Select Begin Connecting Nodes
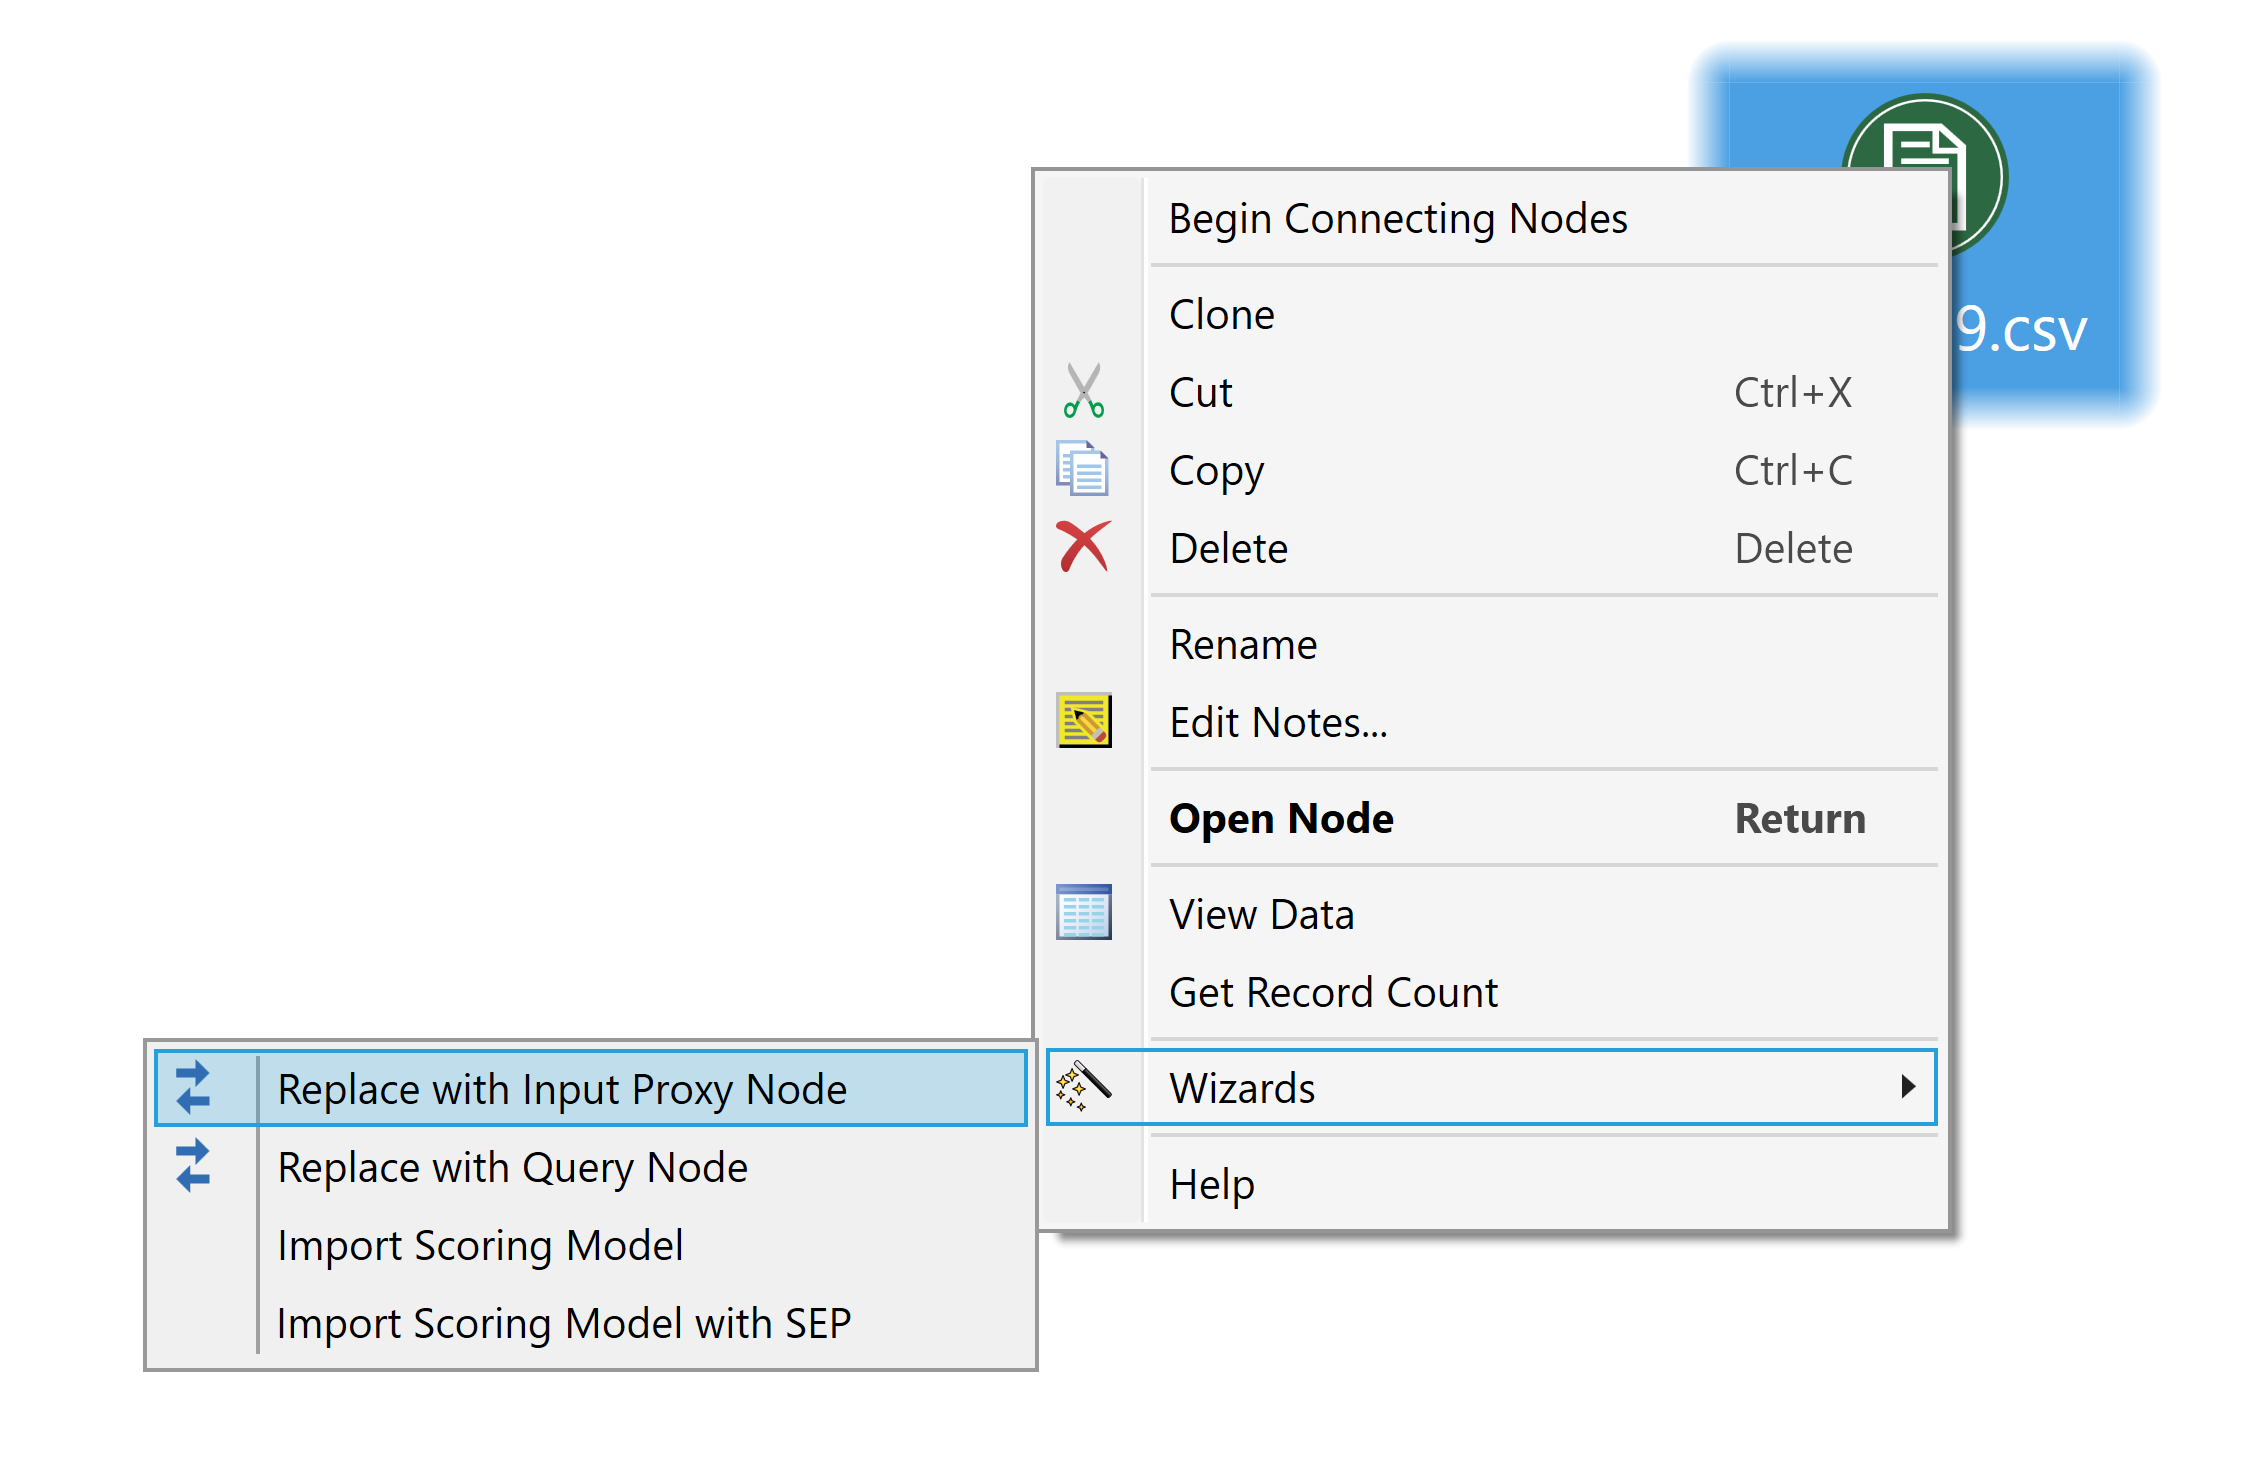2267x1463 pixels. click(1399, 218)
